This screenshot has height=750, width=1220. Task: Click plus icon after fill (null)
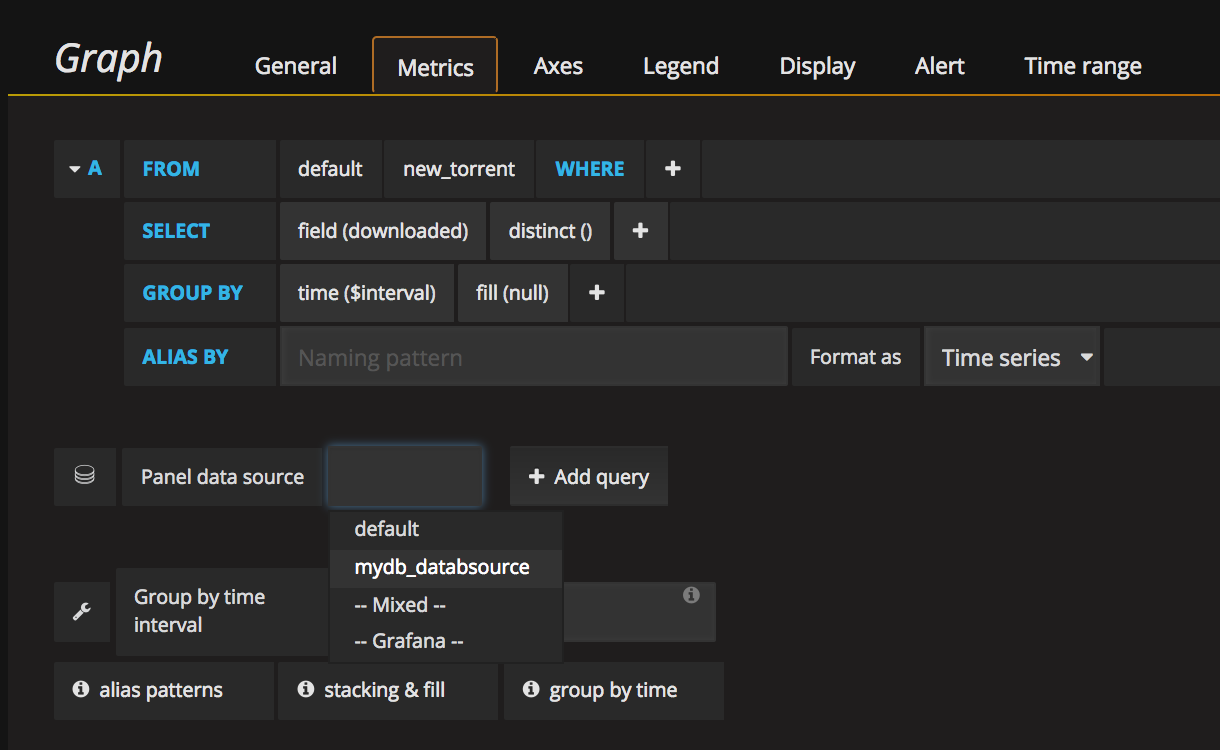pyautogui.click(x=597, y=293)
